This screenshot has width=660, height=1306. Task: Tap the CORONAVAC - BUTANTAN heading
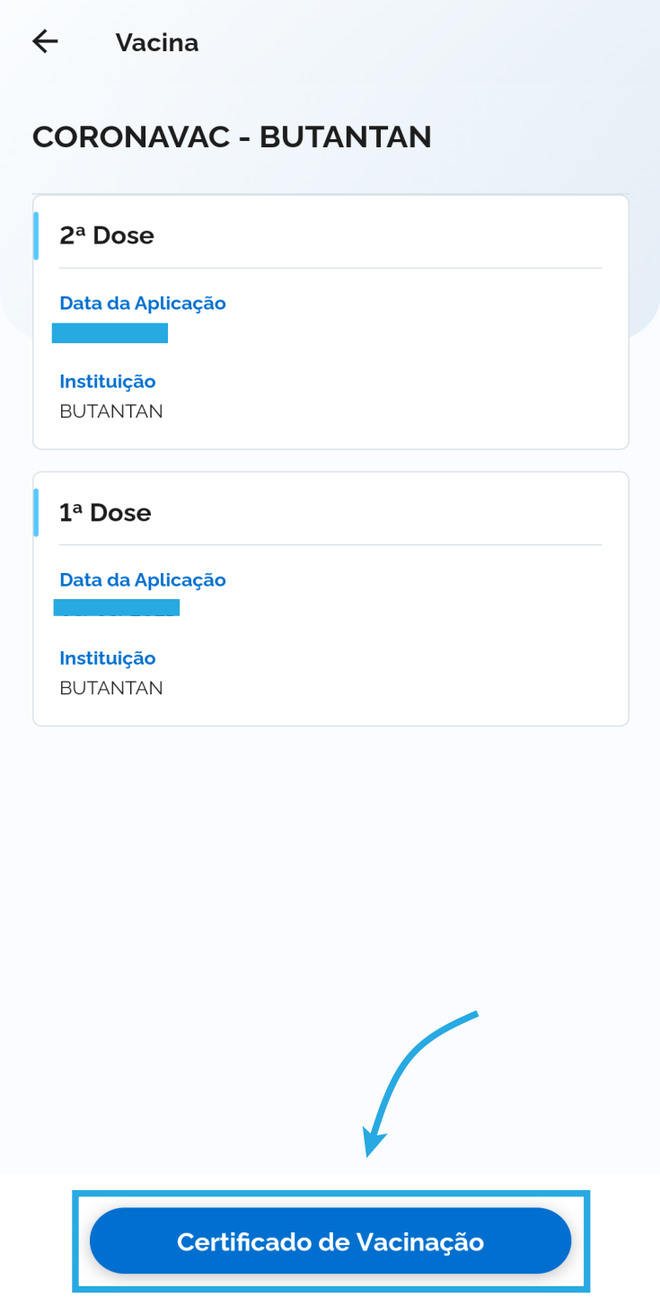(232, 137)
